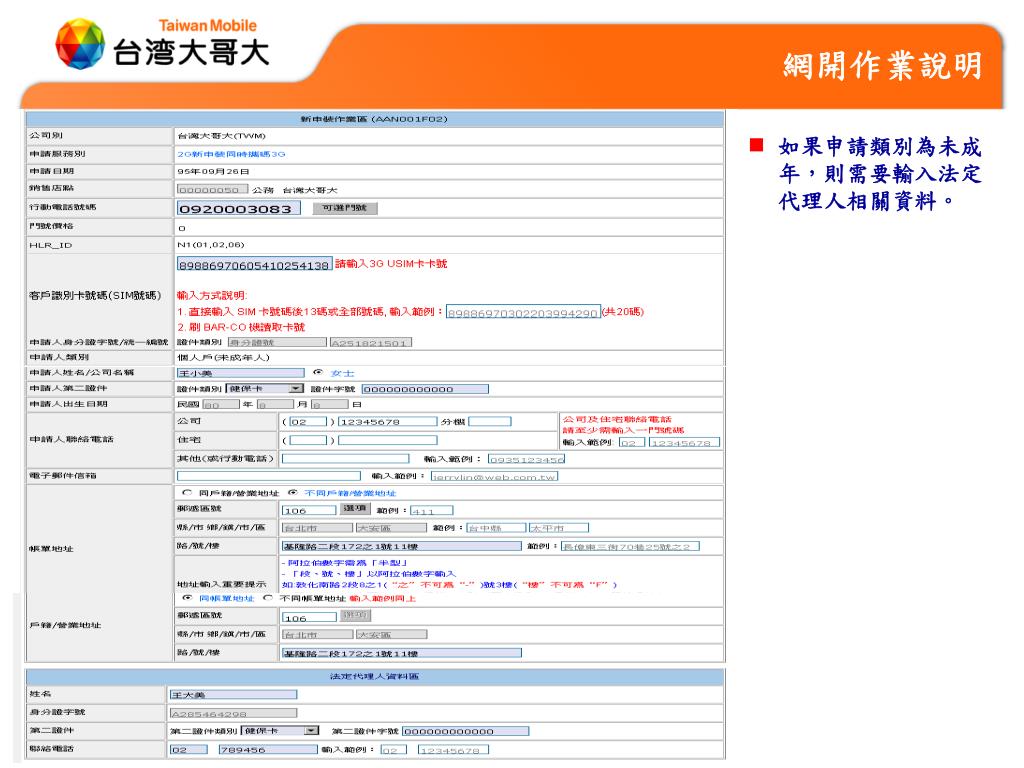Screen dimensions: 1024x768
Task: Click the N1(01,02,06) HLR_ID value
Action: point(210,245)
